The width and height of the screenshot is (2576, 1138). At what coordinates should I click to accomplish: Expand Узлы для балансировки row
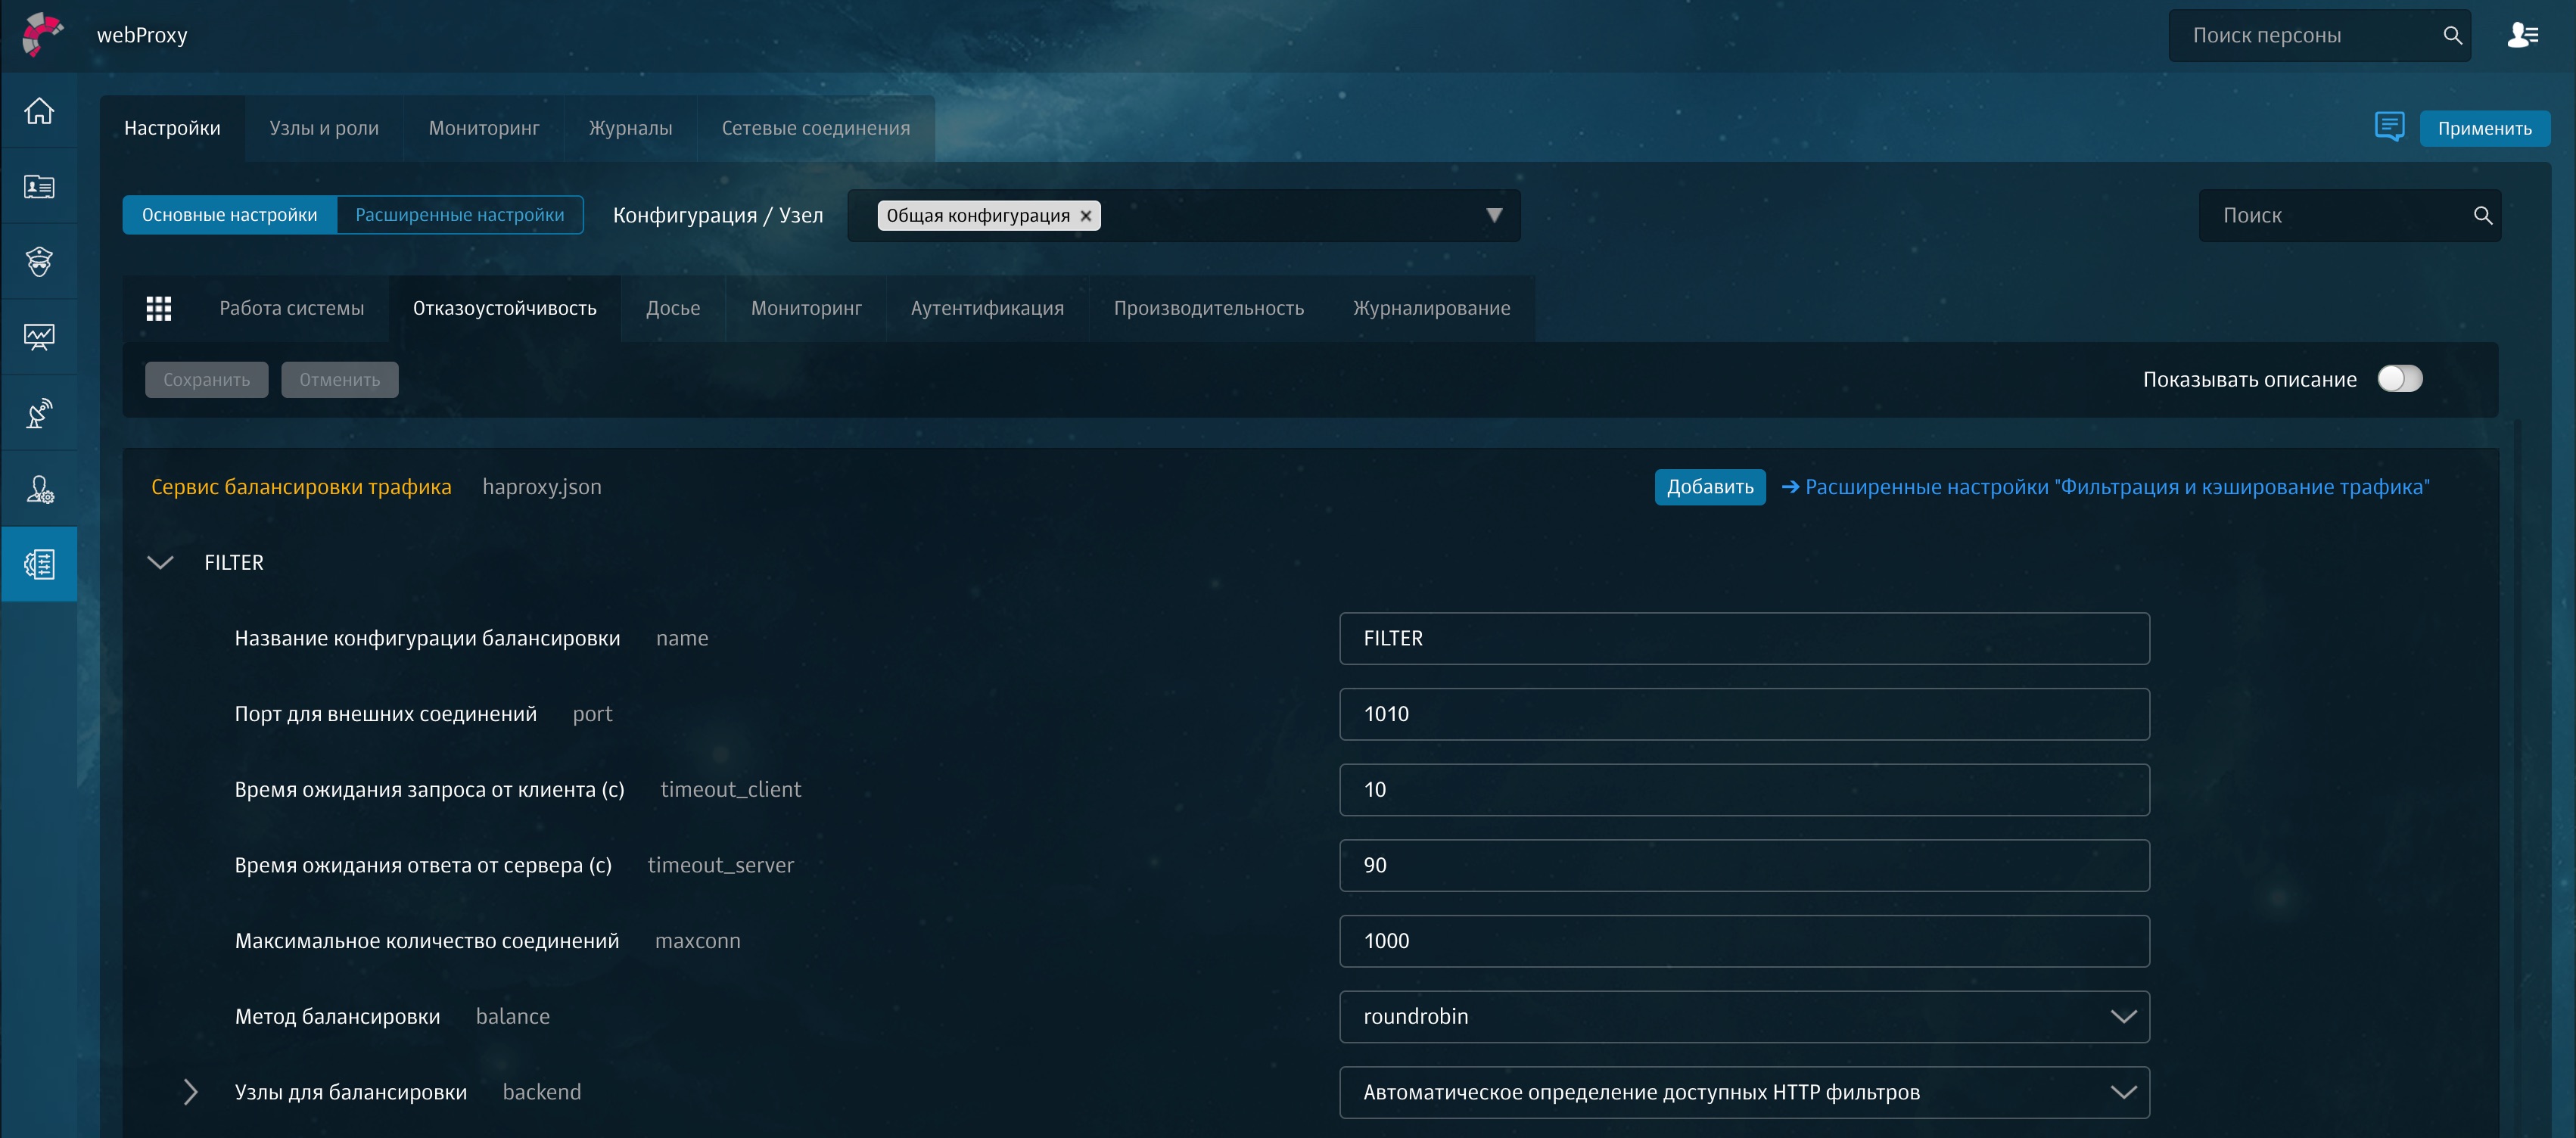tap(190, 1092)
